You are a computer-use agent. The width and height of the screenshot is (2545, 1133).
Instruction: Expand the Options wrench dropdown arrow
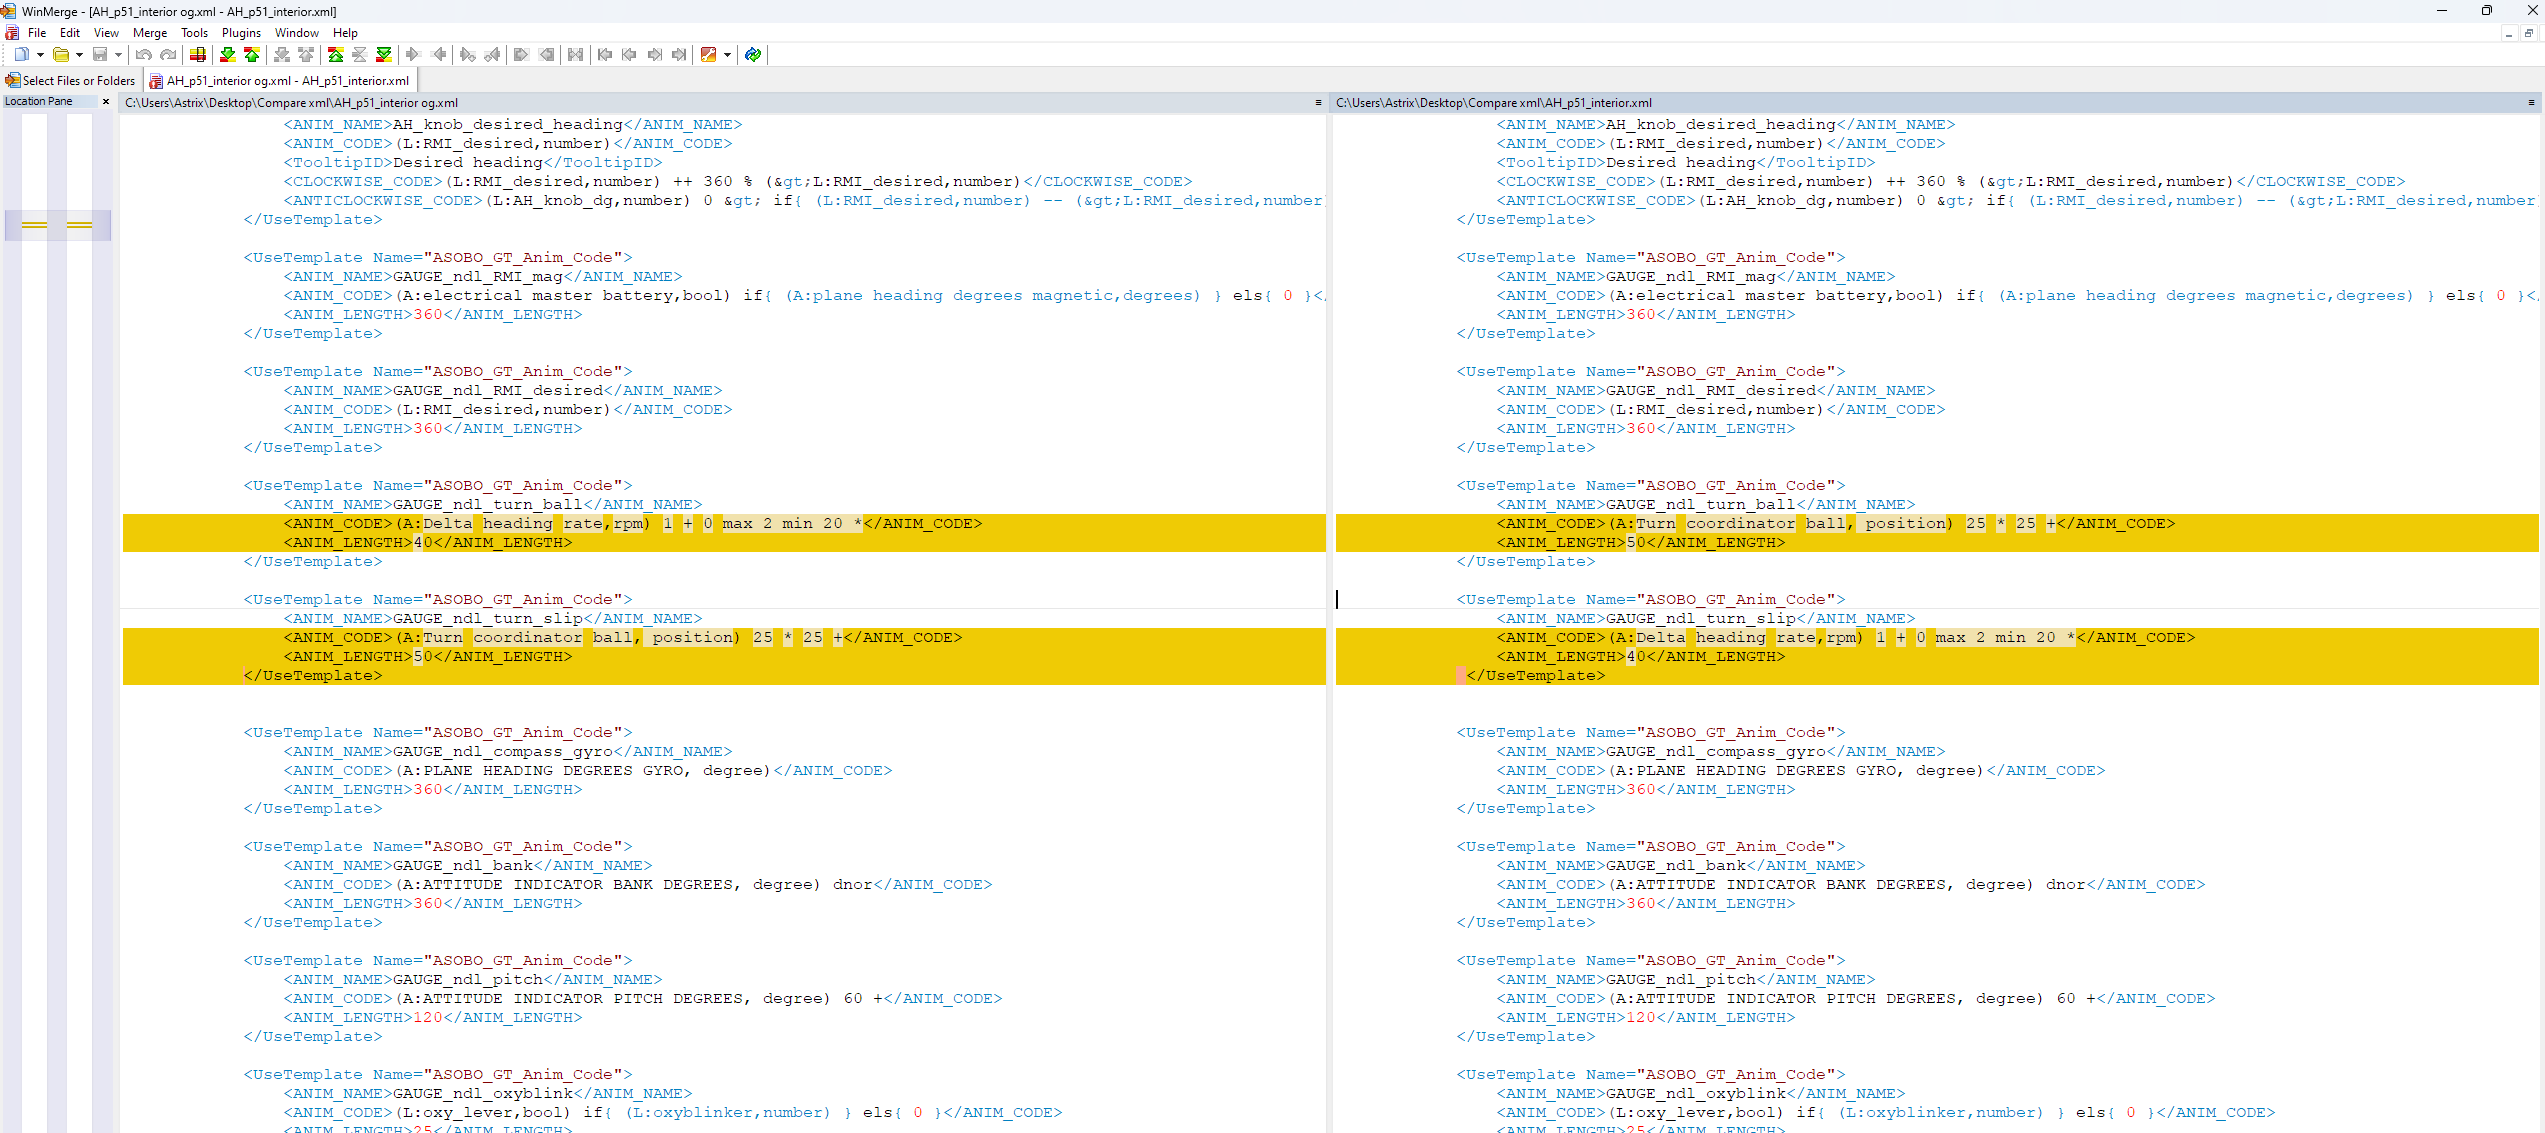click(x=728, y=55)
